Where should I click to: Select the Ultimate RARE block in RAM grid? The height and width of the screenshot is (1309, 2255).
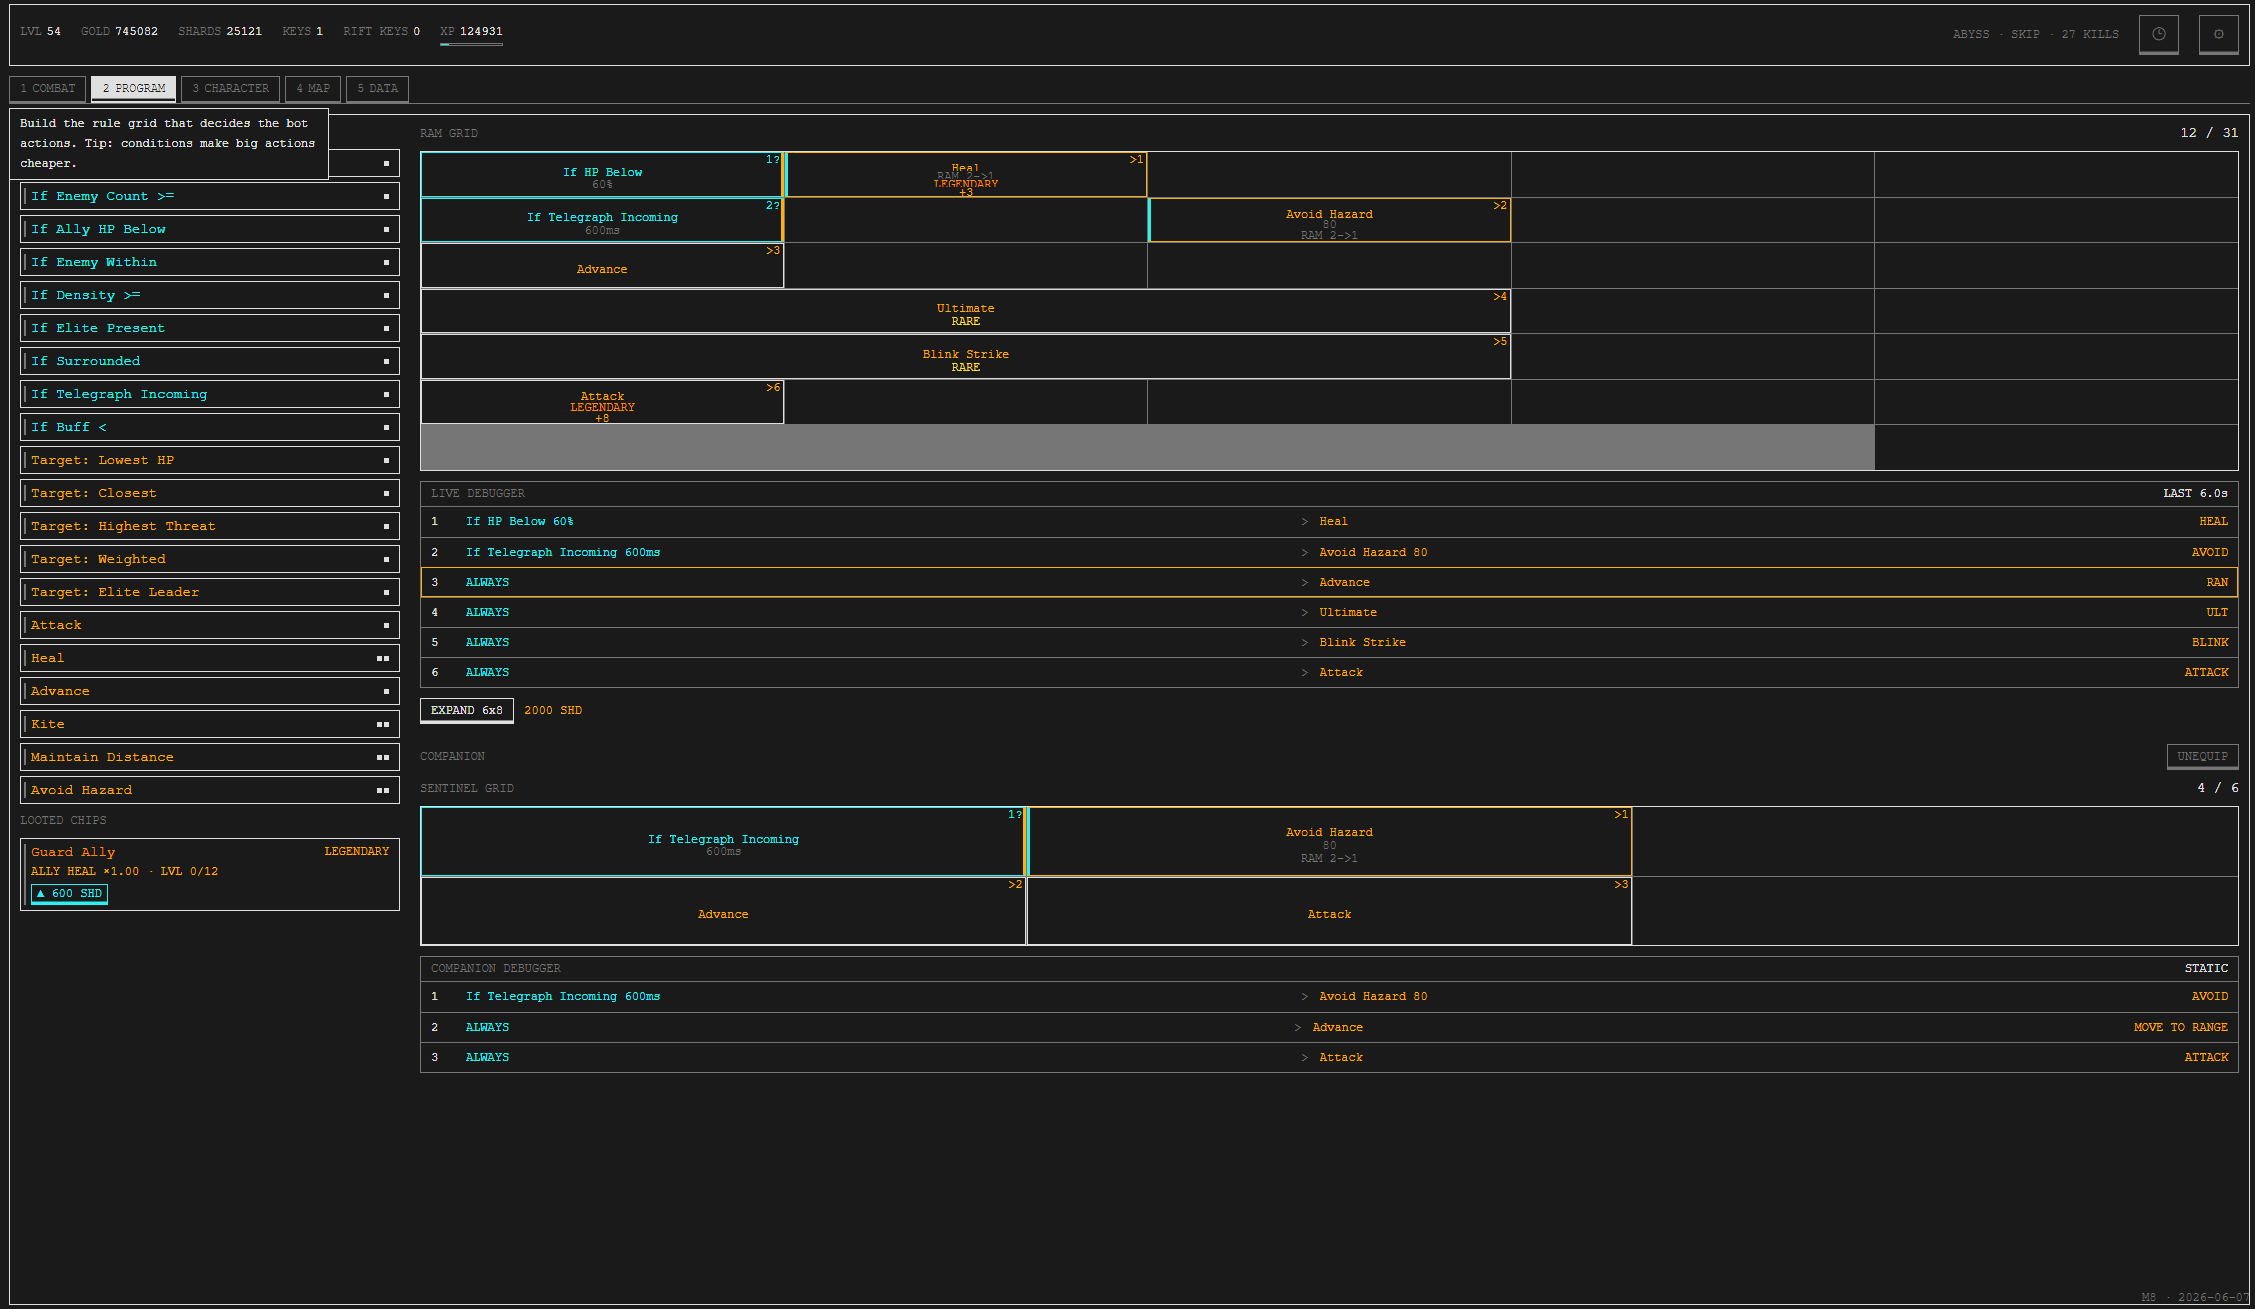965,312
